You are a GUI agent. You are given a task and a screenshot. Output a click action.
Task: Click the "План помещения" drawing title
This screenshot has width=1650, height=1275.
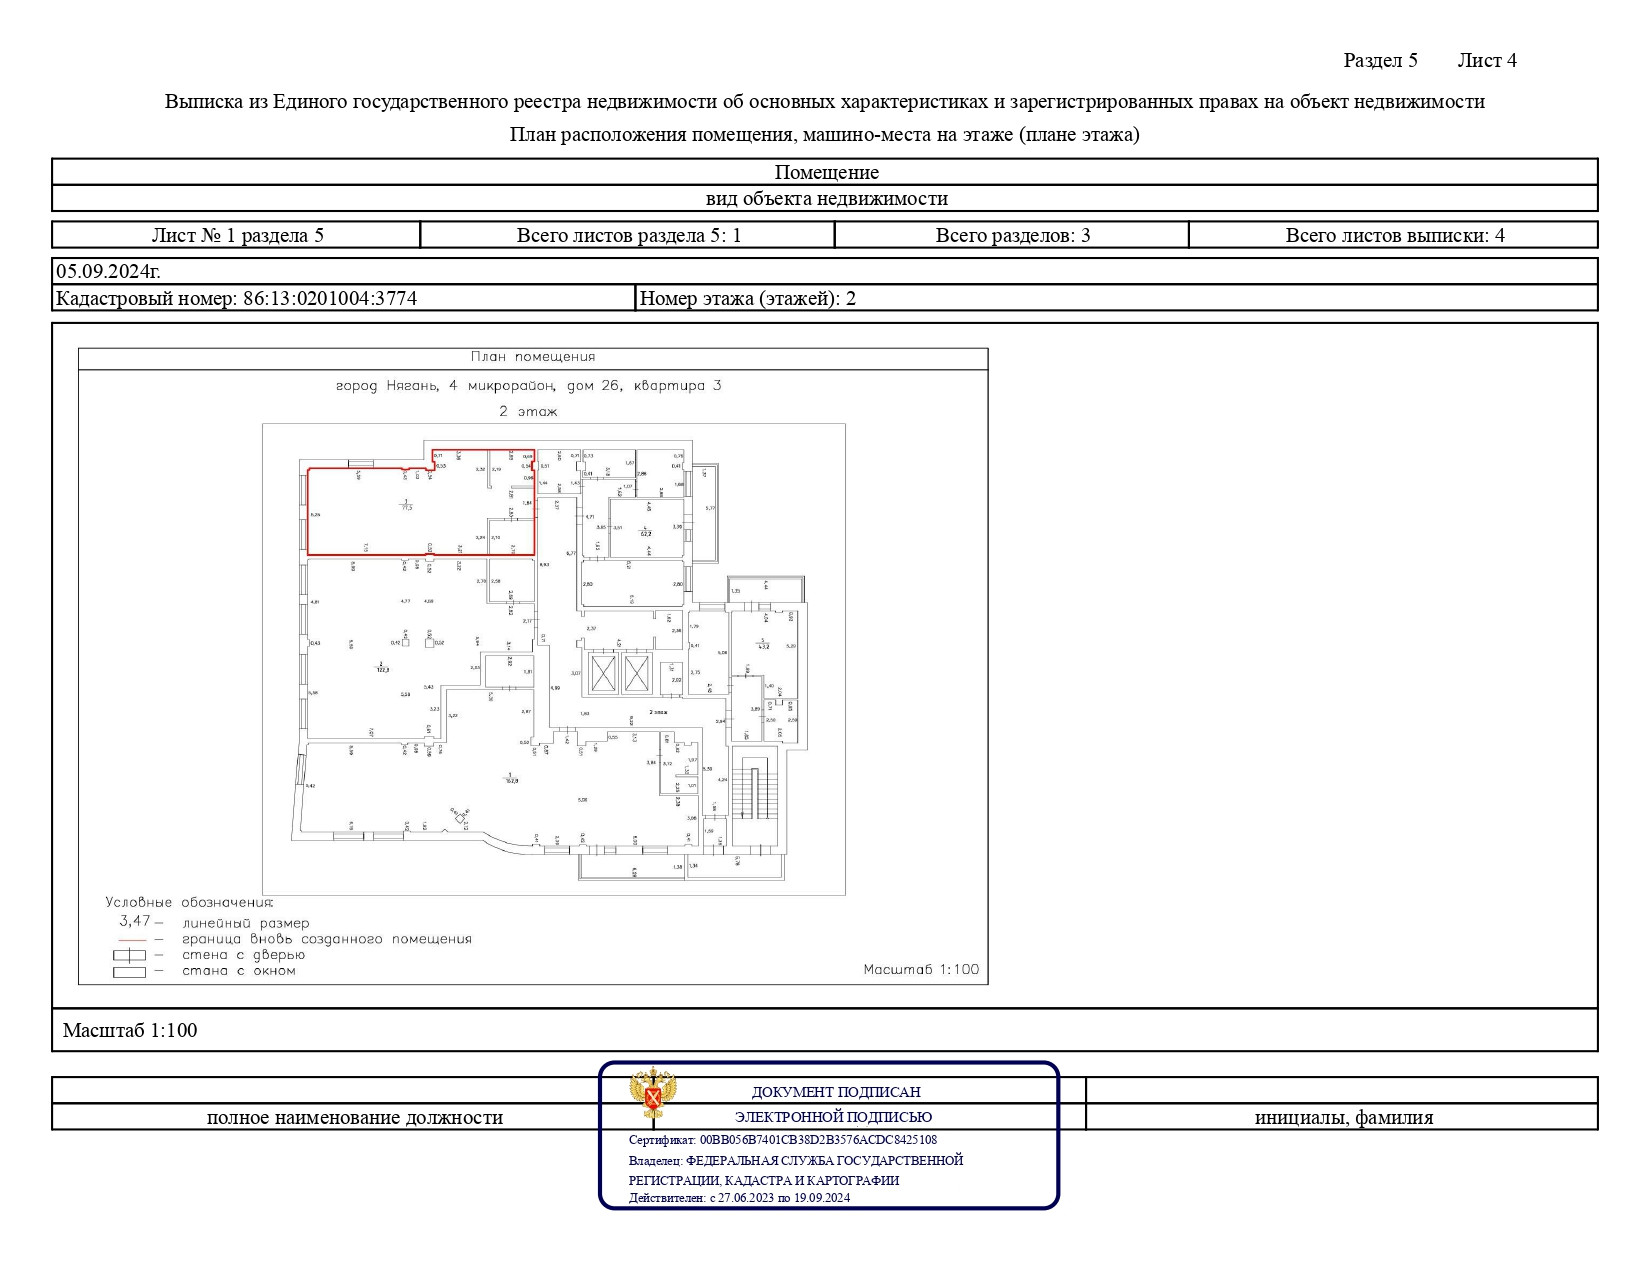click(533, 357)
